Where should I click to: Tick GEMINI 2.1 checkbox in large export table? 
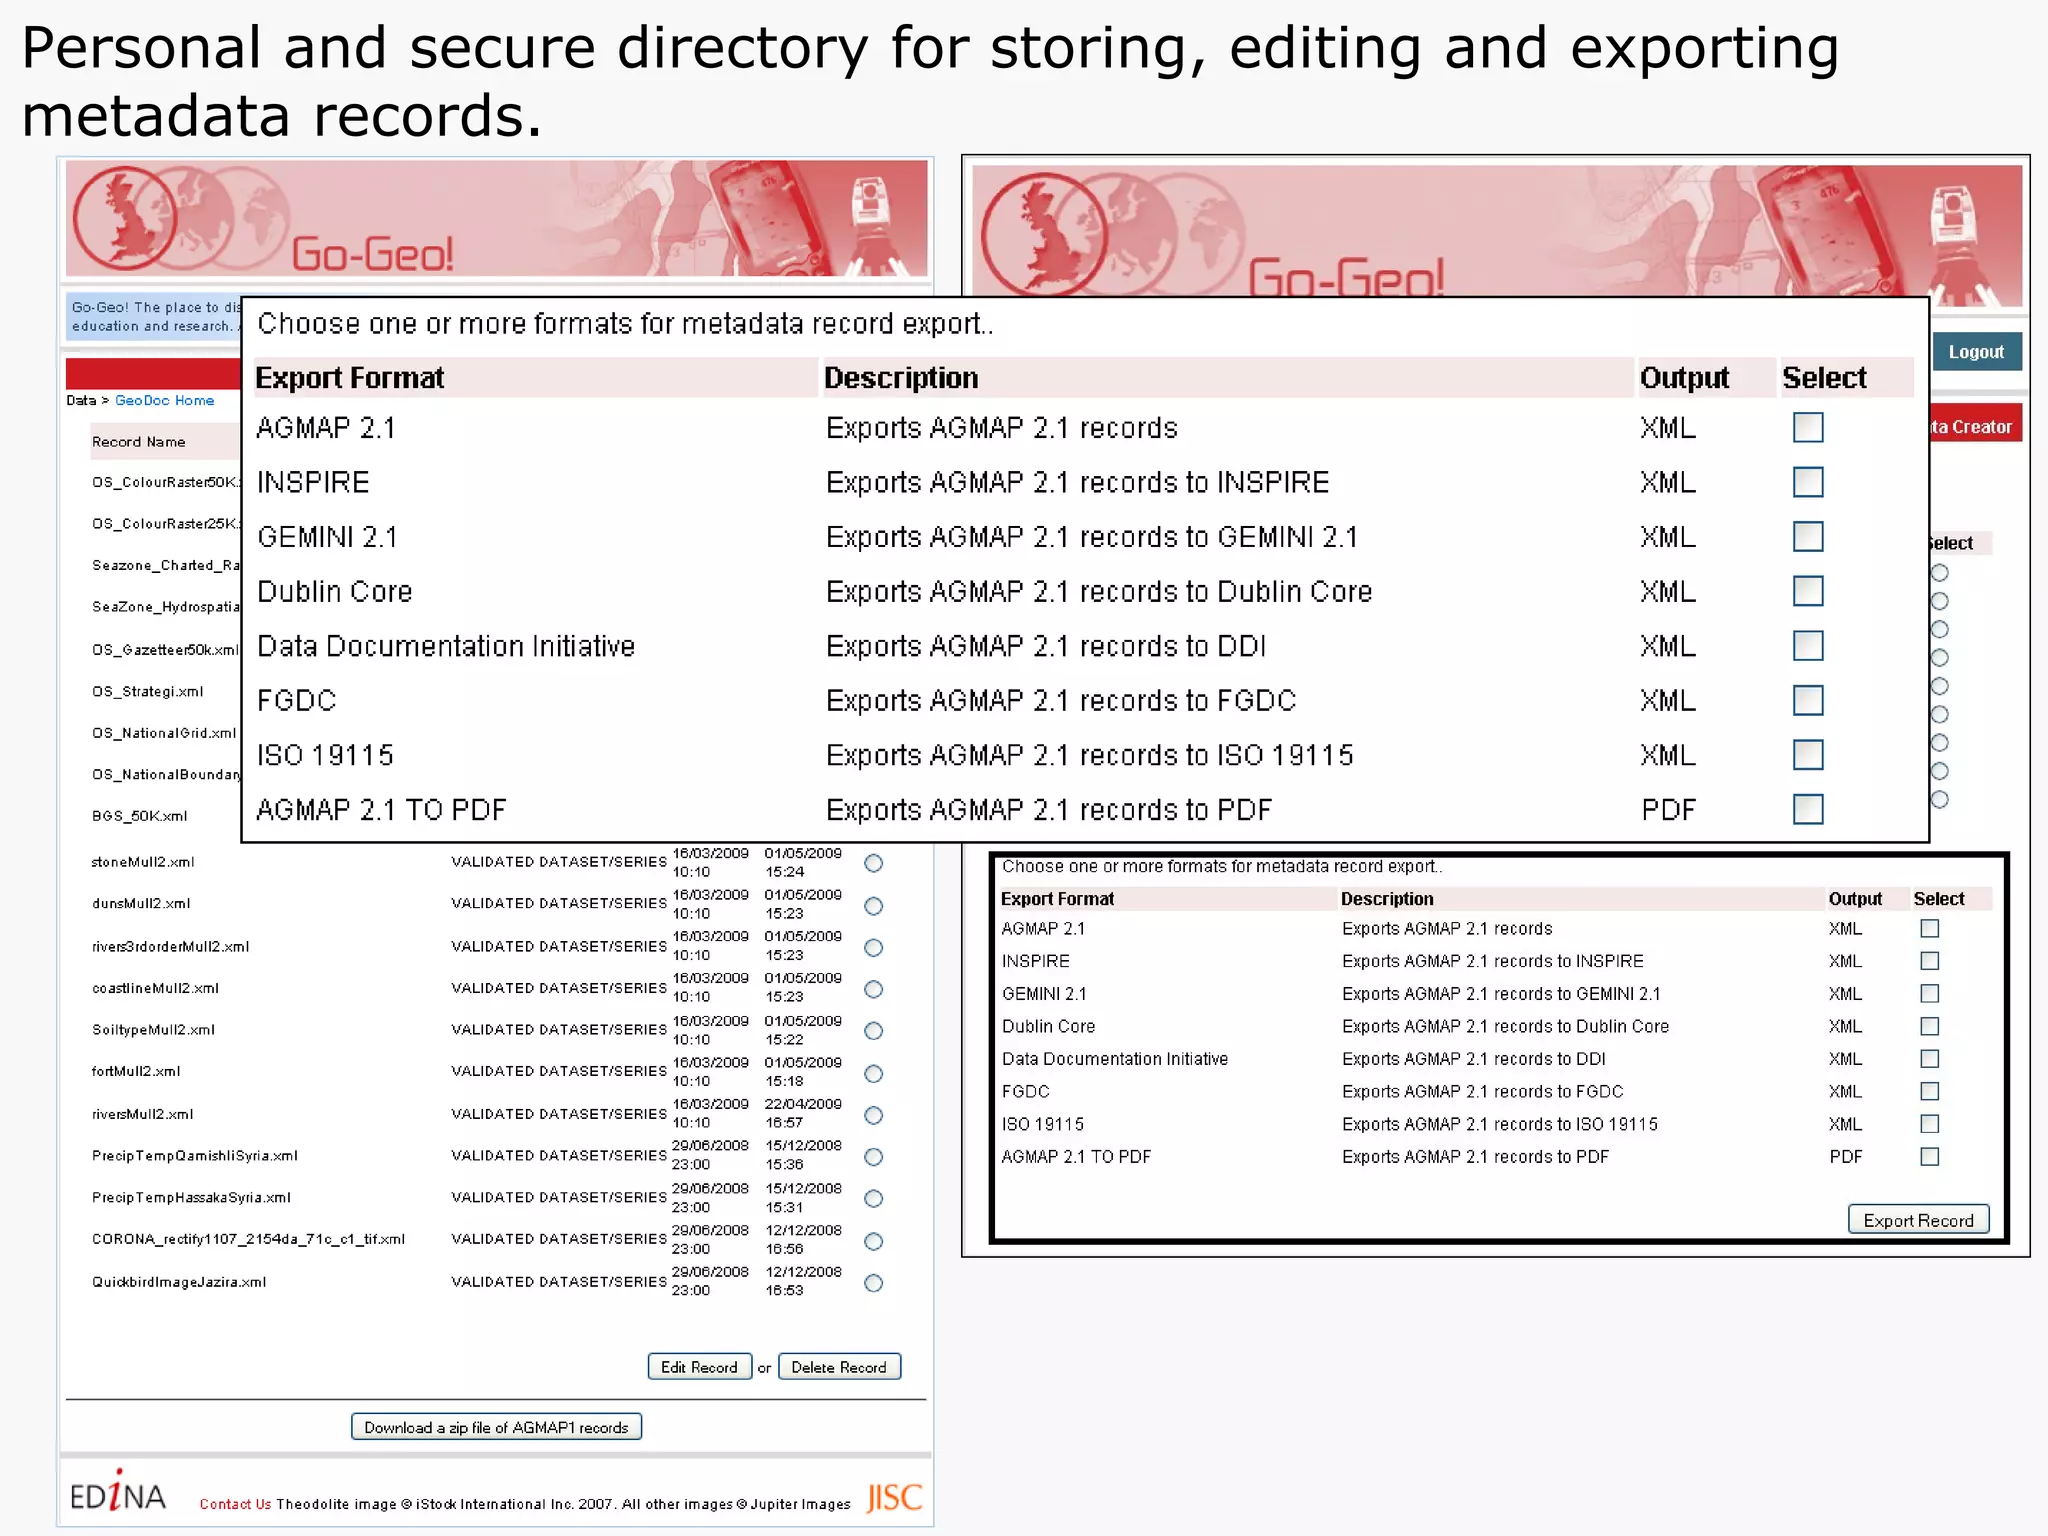click(x=1808, y=537)
